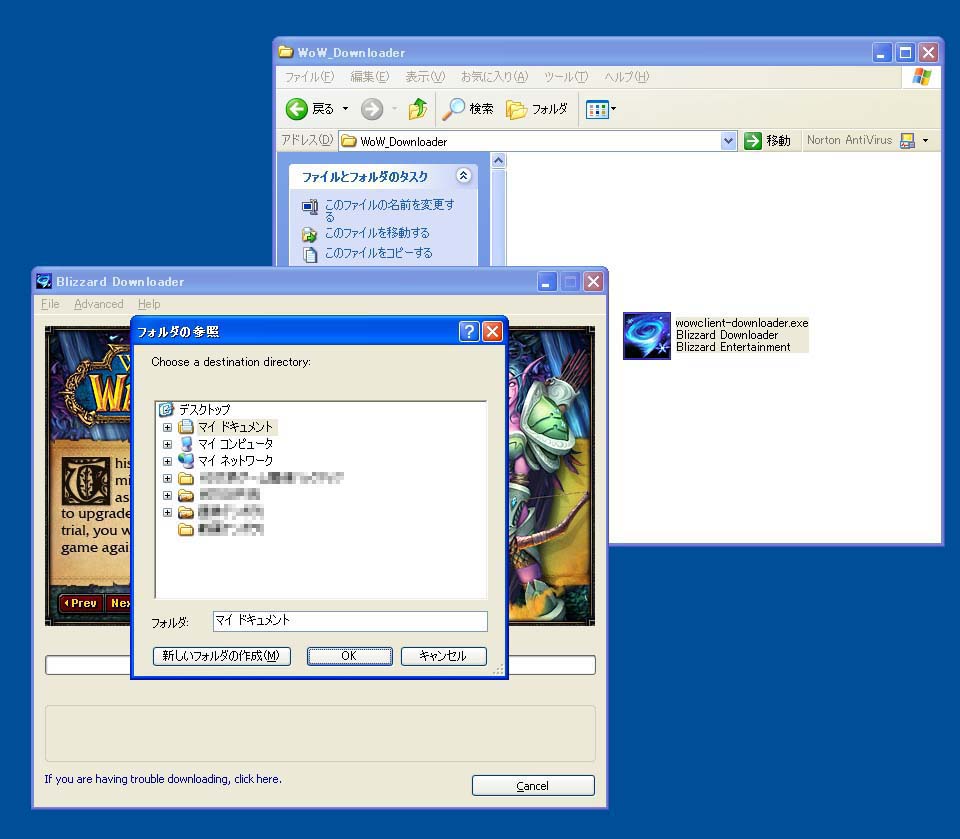The width and height of the screenshot is (960, 839).
Task: Open the Help menu in Blizzard Downloader
Action: pos(149,304)
